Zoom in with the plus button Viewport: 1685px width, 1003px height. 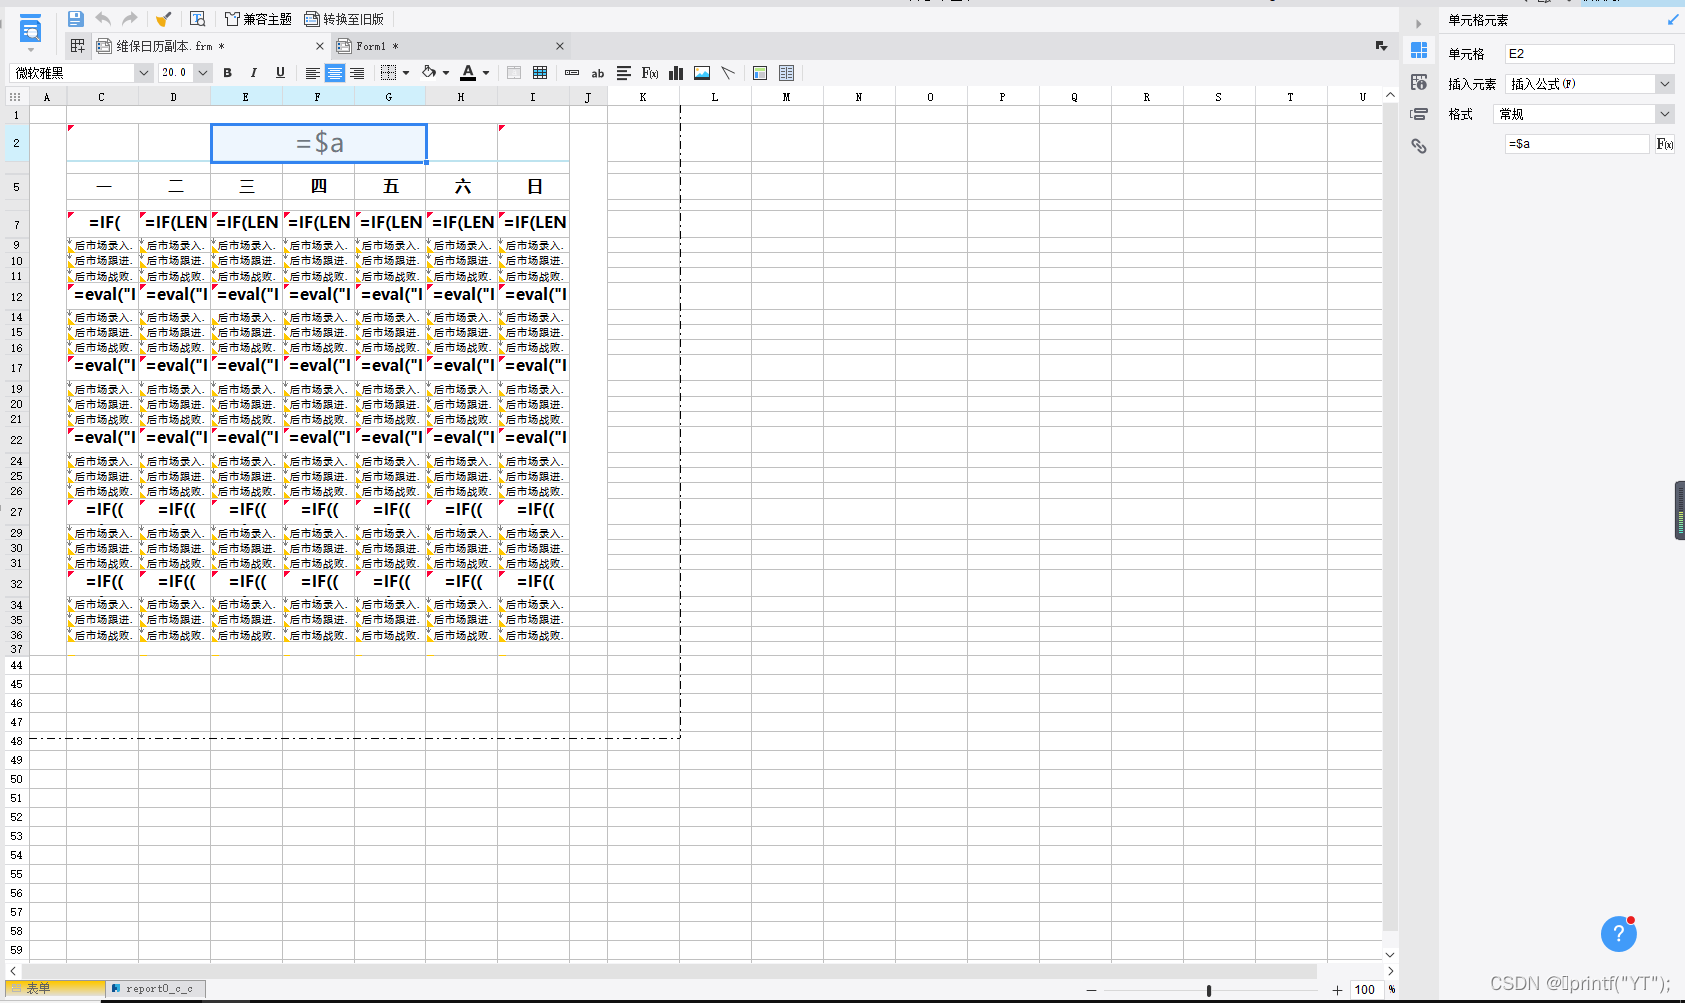coord(1337,990)
